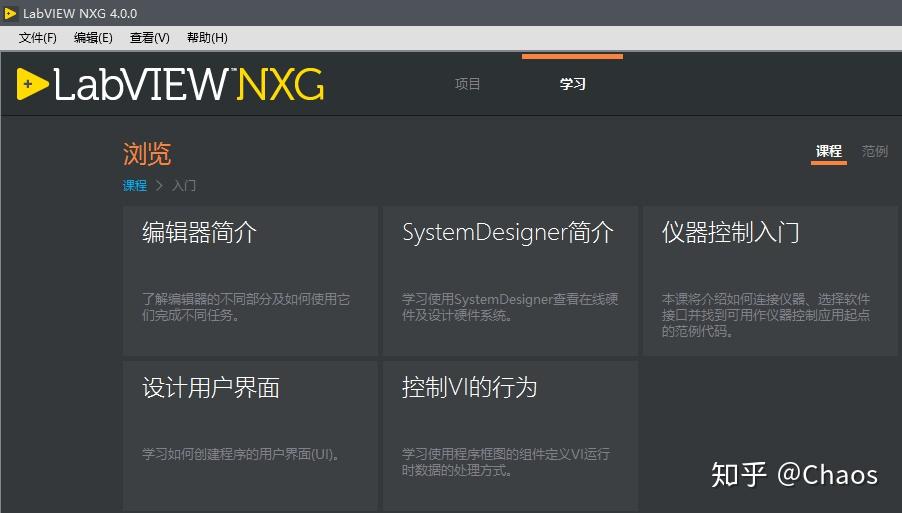Click description 学习使用SystemDesigner查看在线硬件

coord(510,307)
